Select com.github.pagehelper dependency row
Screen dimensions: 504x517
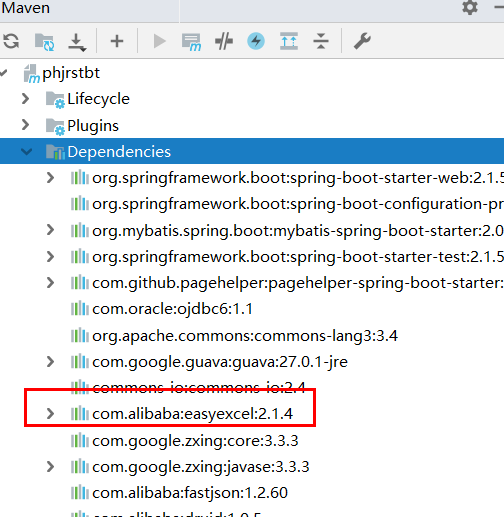[252, 283]
